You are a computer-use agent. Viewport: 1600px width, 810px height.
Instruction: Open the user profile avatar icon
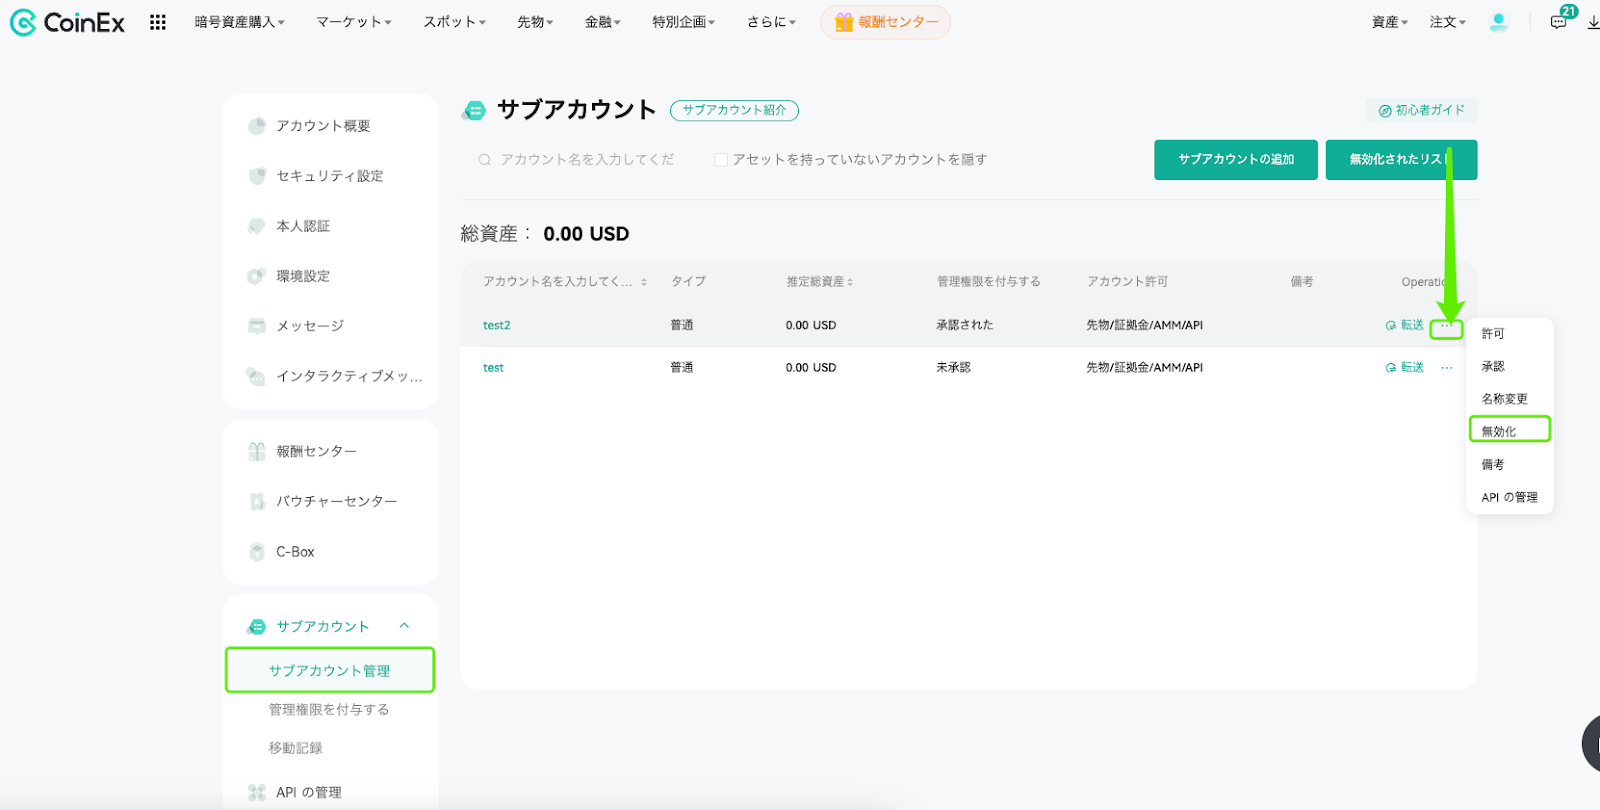point(1498,22)
